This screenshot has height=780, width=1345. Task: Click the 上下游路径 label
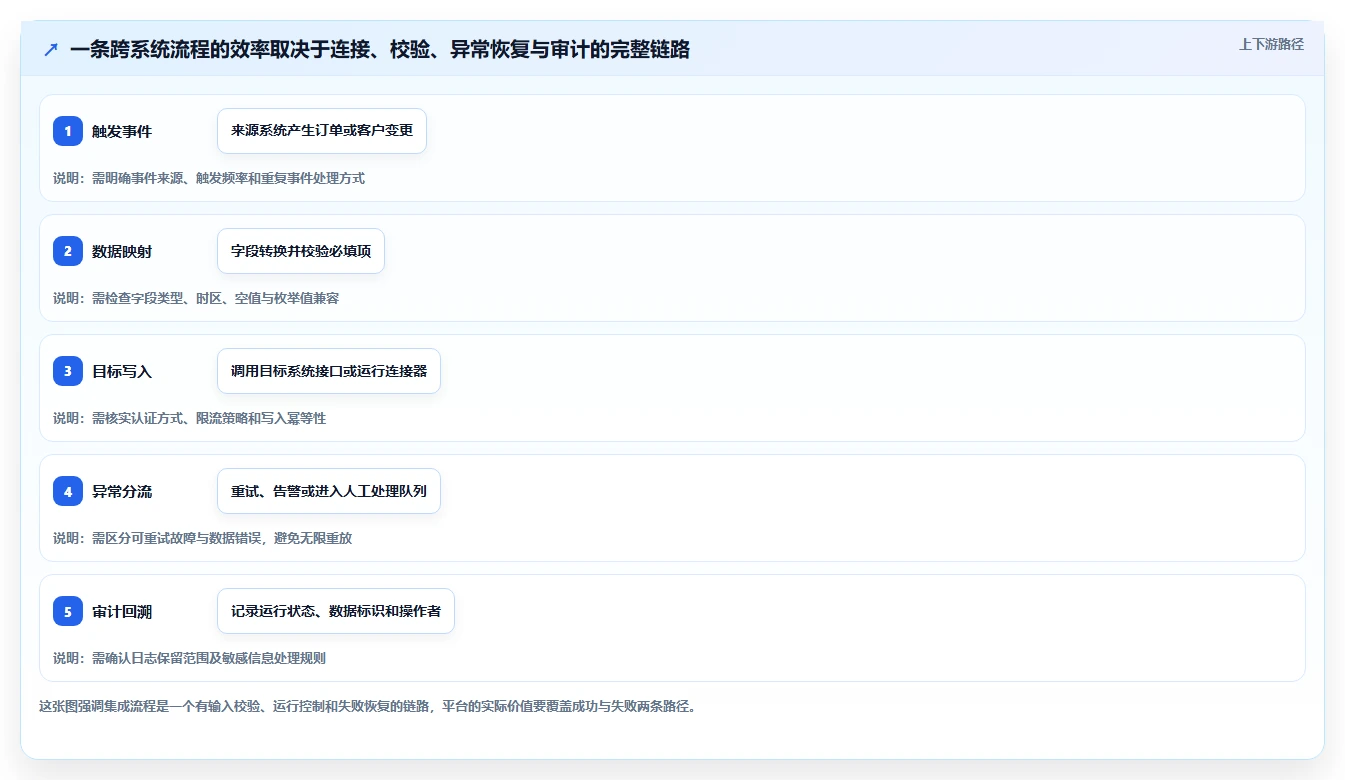tap(1271, 44)
